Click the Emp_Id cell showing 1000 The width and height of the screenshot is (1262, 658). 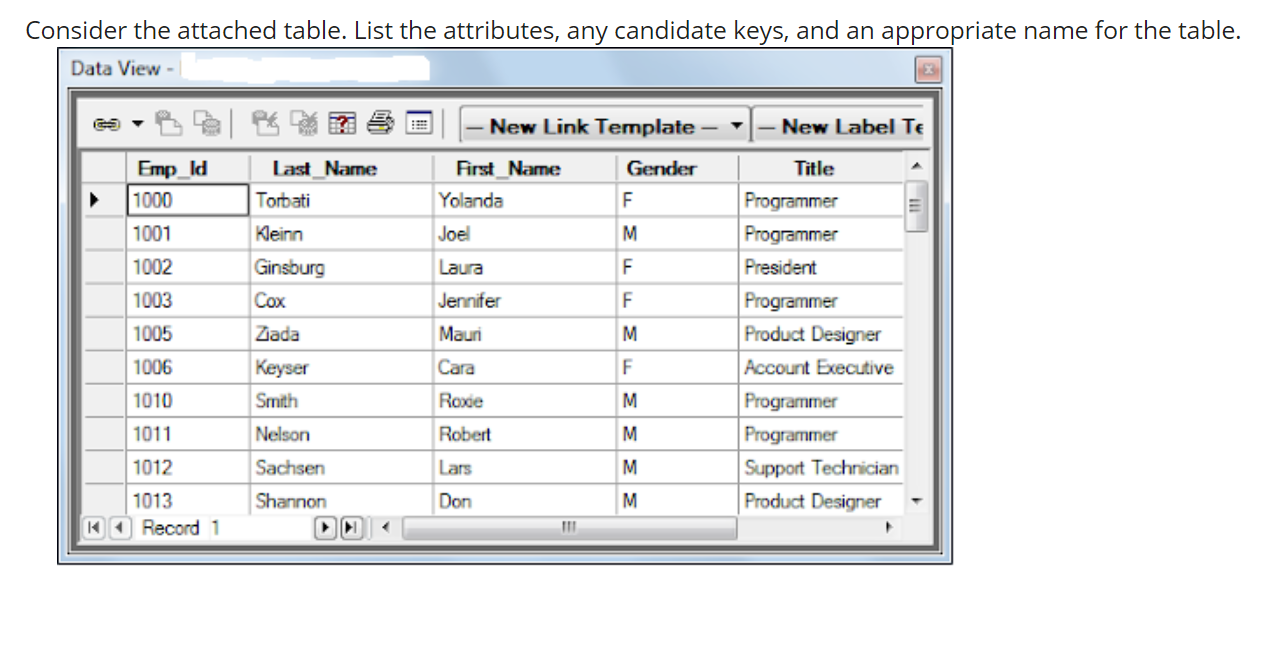click(x=186, y=199)
